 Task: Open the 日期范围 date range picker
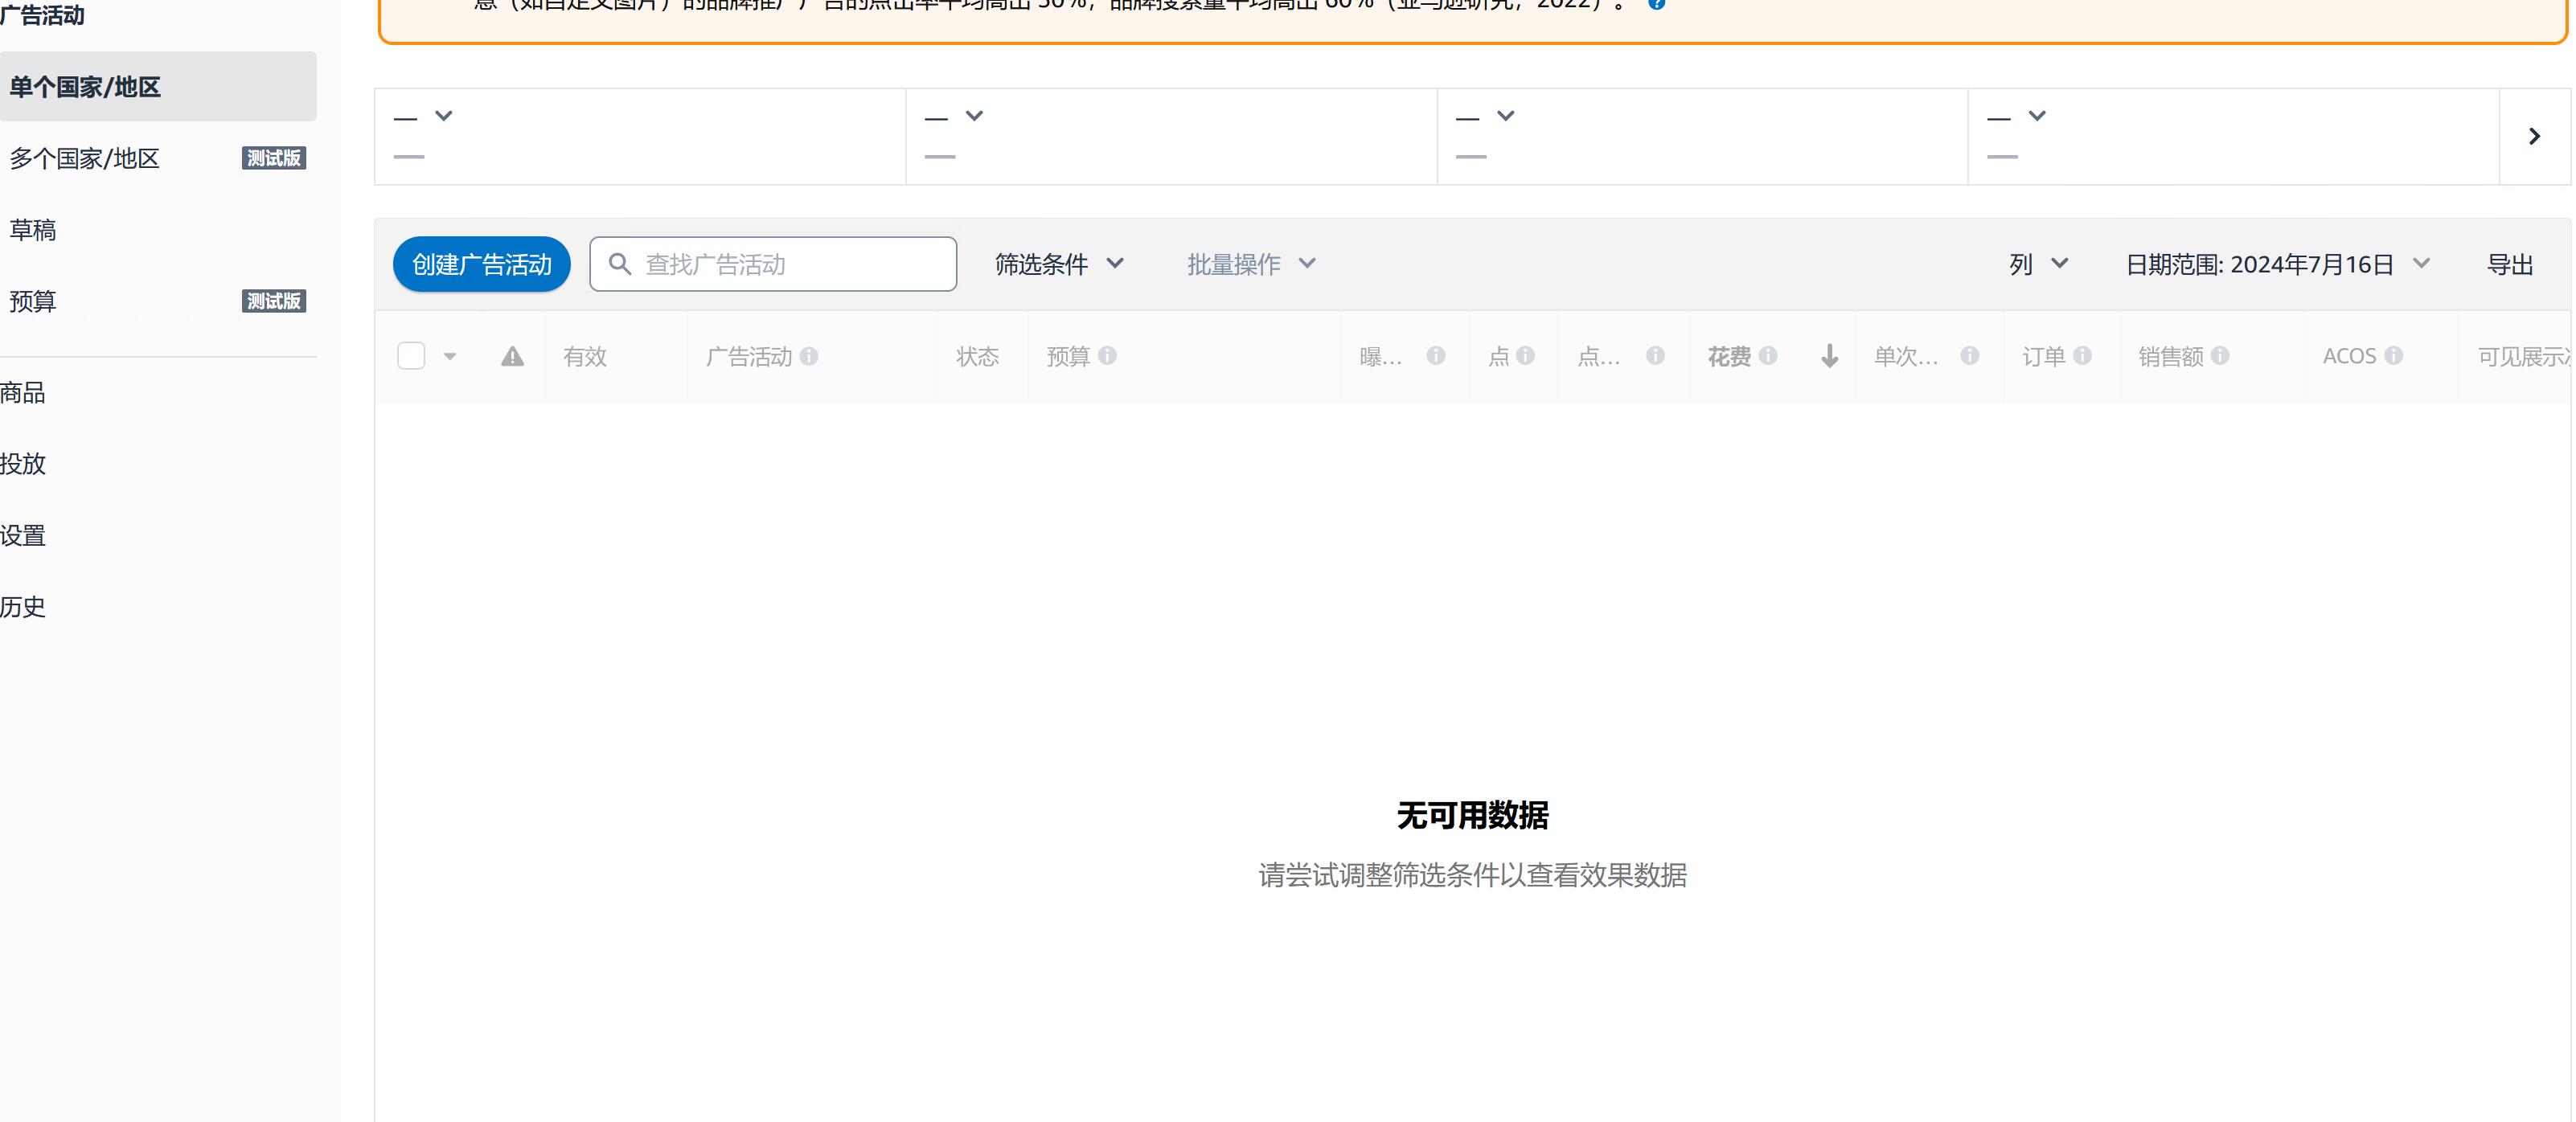pos(2277,264)
